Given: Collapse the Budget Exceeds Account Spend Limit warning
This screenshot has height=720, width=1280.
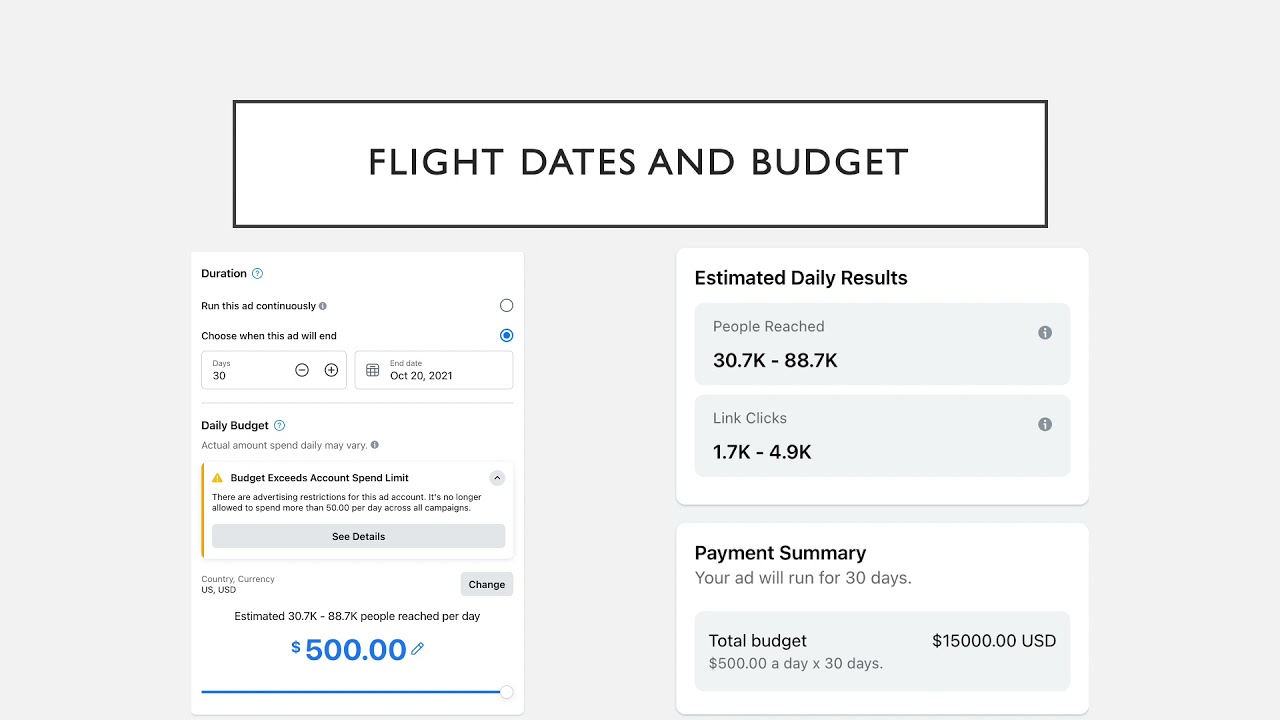Looking at the screenshot, I should click(497, 478).
